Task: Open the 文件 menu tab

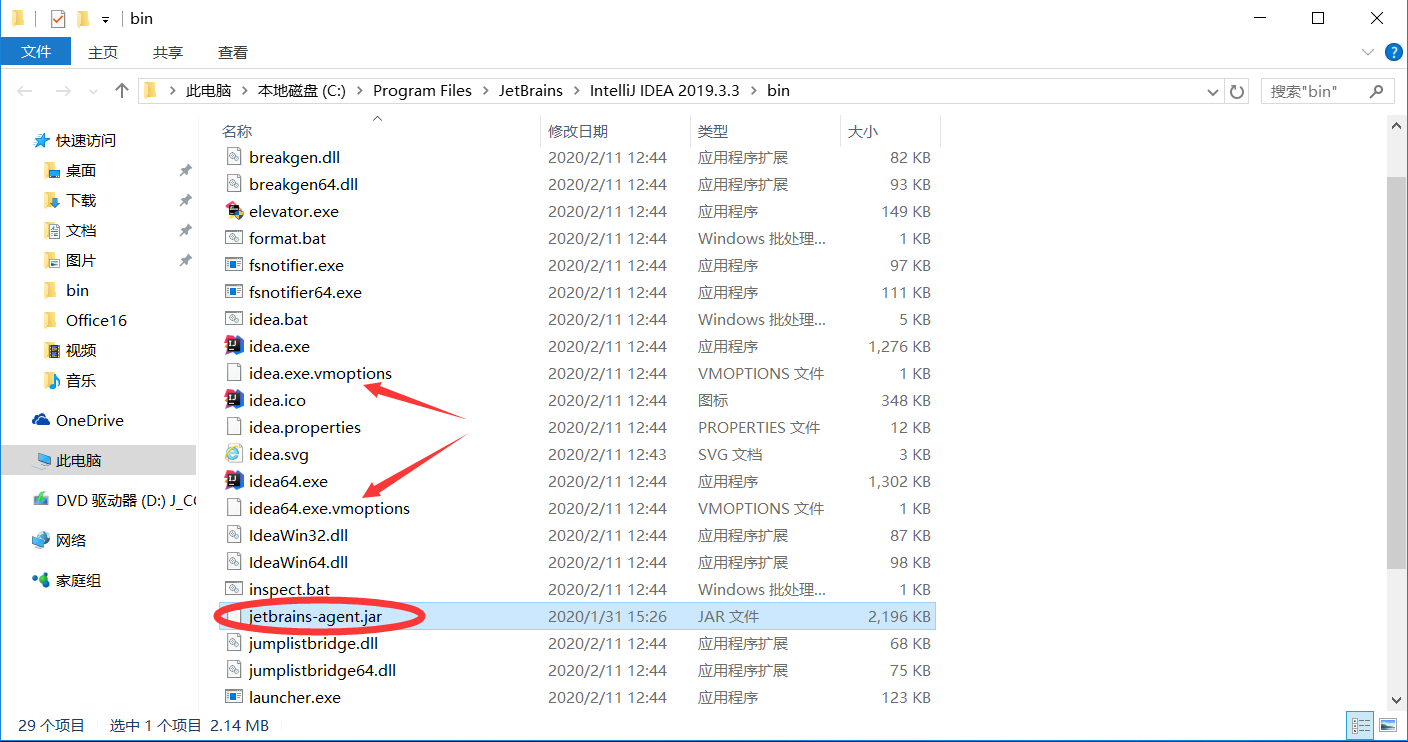Action: [x=36, y=52]
